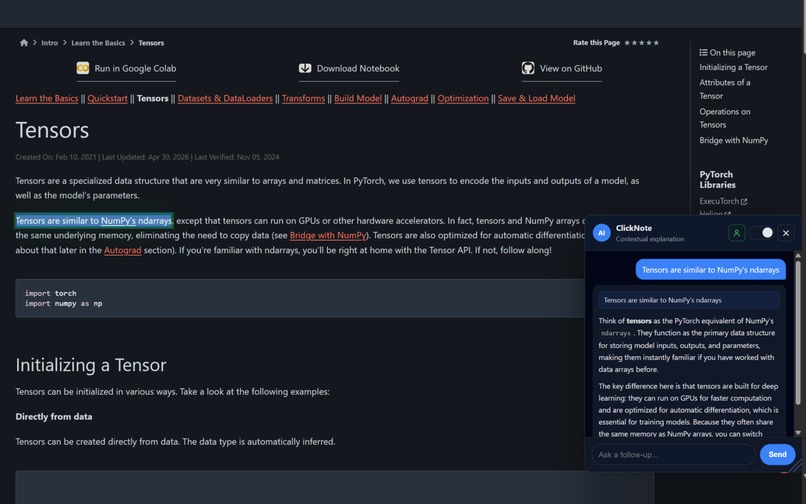Jump to Bridge with NumPy in sidebar
Image resolution: width=806 pixels, height=504 pixels.
tap(734, 140)
